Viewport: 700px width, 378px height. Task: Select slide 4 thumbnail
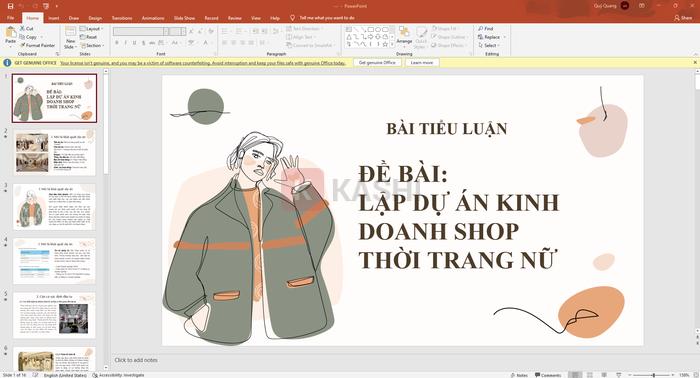tap(54, 261)
